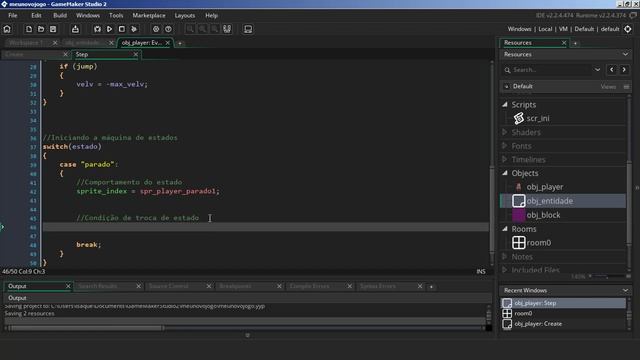
Task: Expand the Included Files folder
Action: tap(505, 270)
